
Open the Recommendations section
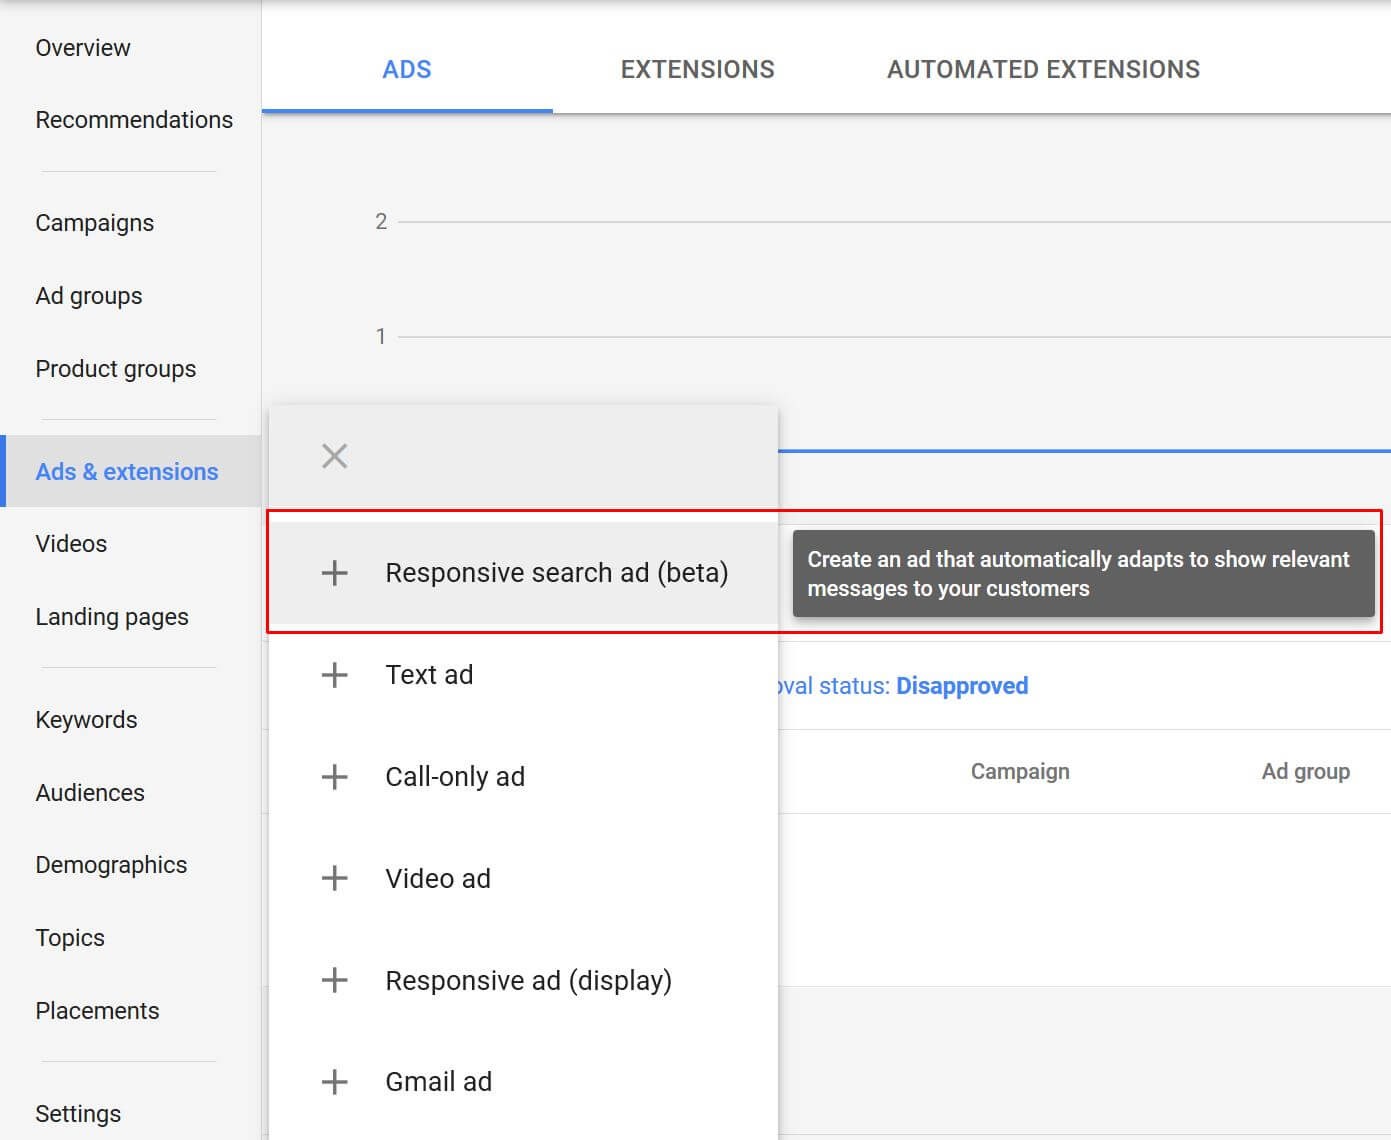[134, 119]
